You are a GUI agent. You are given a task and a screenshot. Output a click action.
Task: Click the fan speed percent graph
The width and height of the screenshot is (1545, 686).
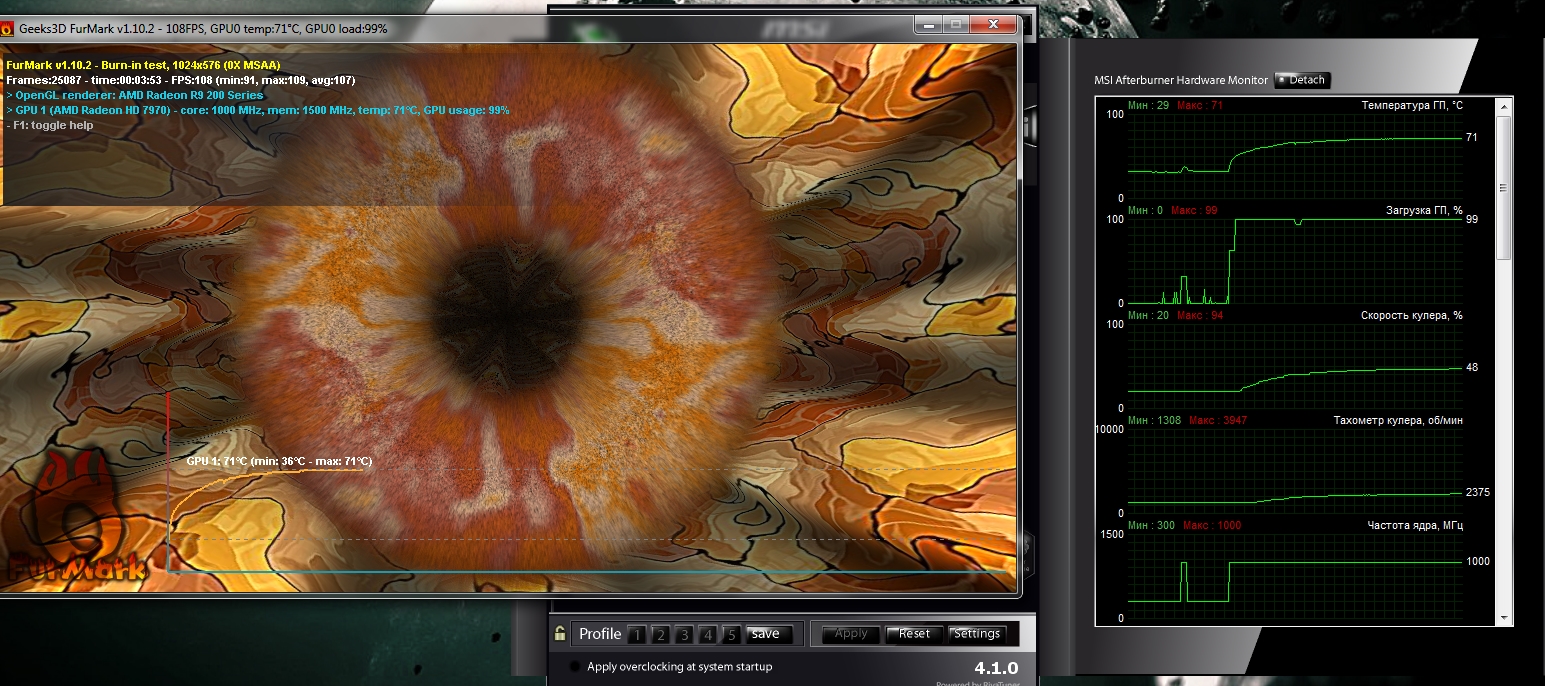(1293, 366)
